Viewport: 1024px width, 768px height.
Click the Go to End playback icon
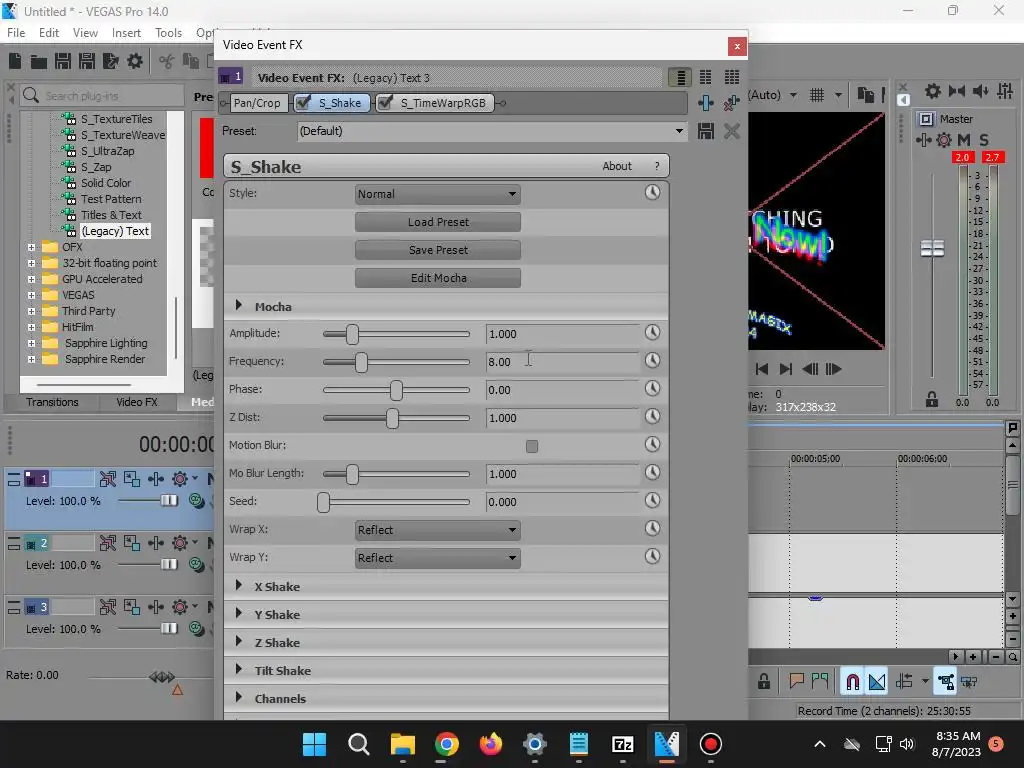[786, 369]
